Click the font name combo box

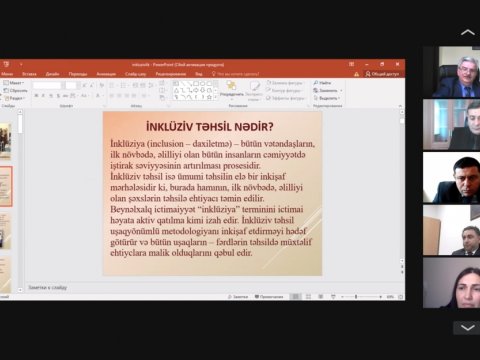coord(47,86)
